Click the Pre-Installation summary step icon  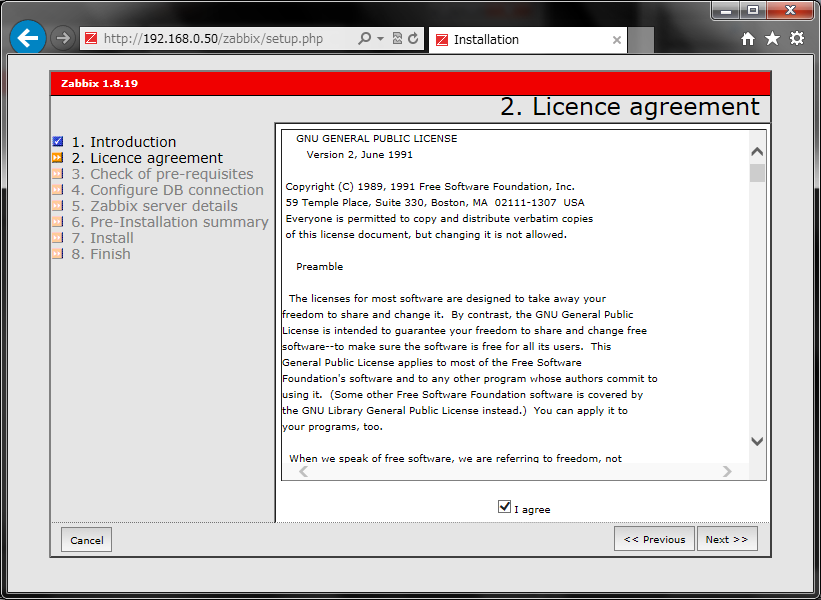click(x=58, y=221)
